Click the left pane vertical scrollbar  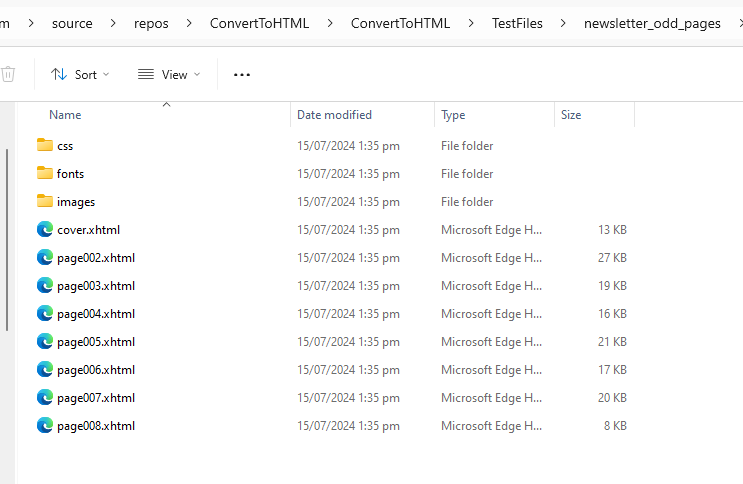pyautogui.click(x=8, y=240)
